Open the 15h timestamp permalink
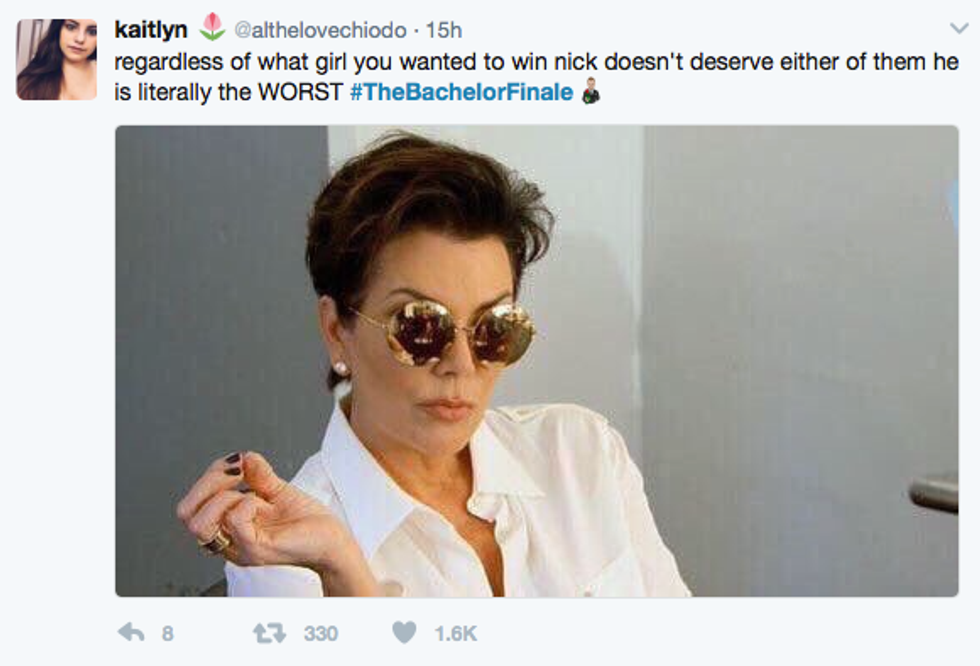This screenshot has width=980, height=666. [x=443, y=30]
